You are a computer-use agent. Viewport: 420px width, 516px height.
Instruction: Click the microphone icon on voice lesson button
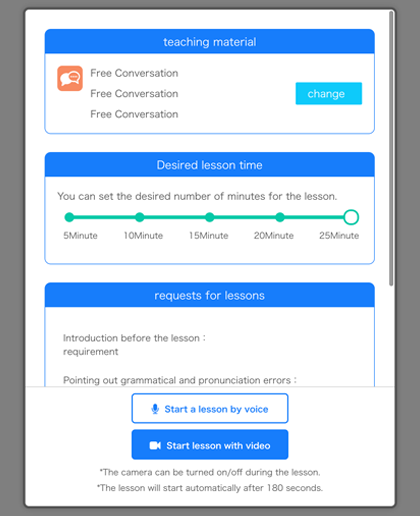155,409
